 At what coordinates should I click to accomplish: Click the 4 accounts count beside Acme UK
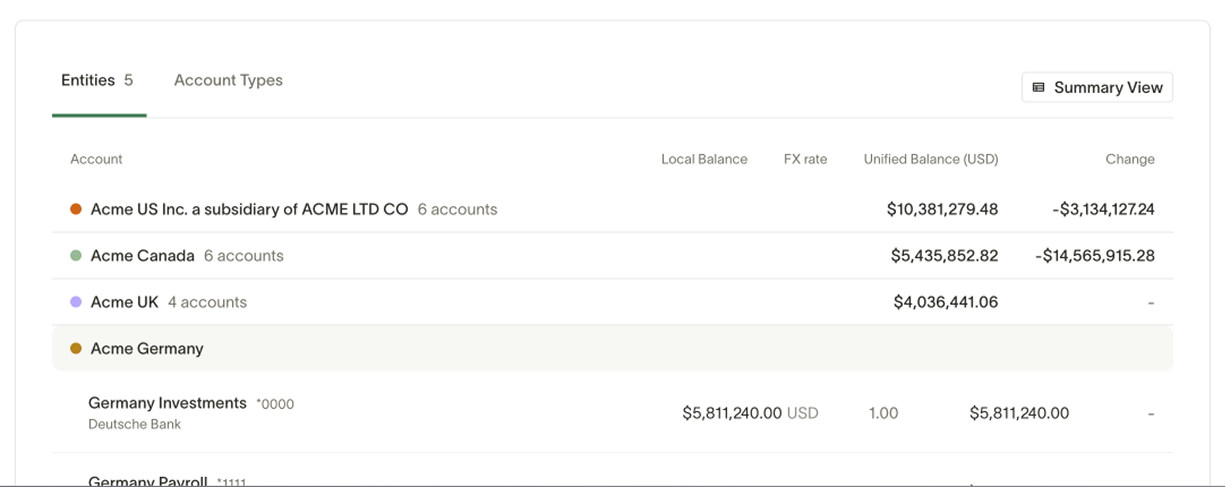pos(207,301)
